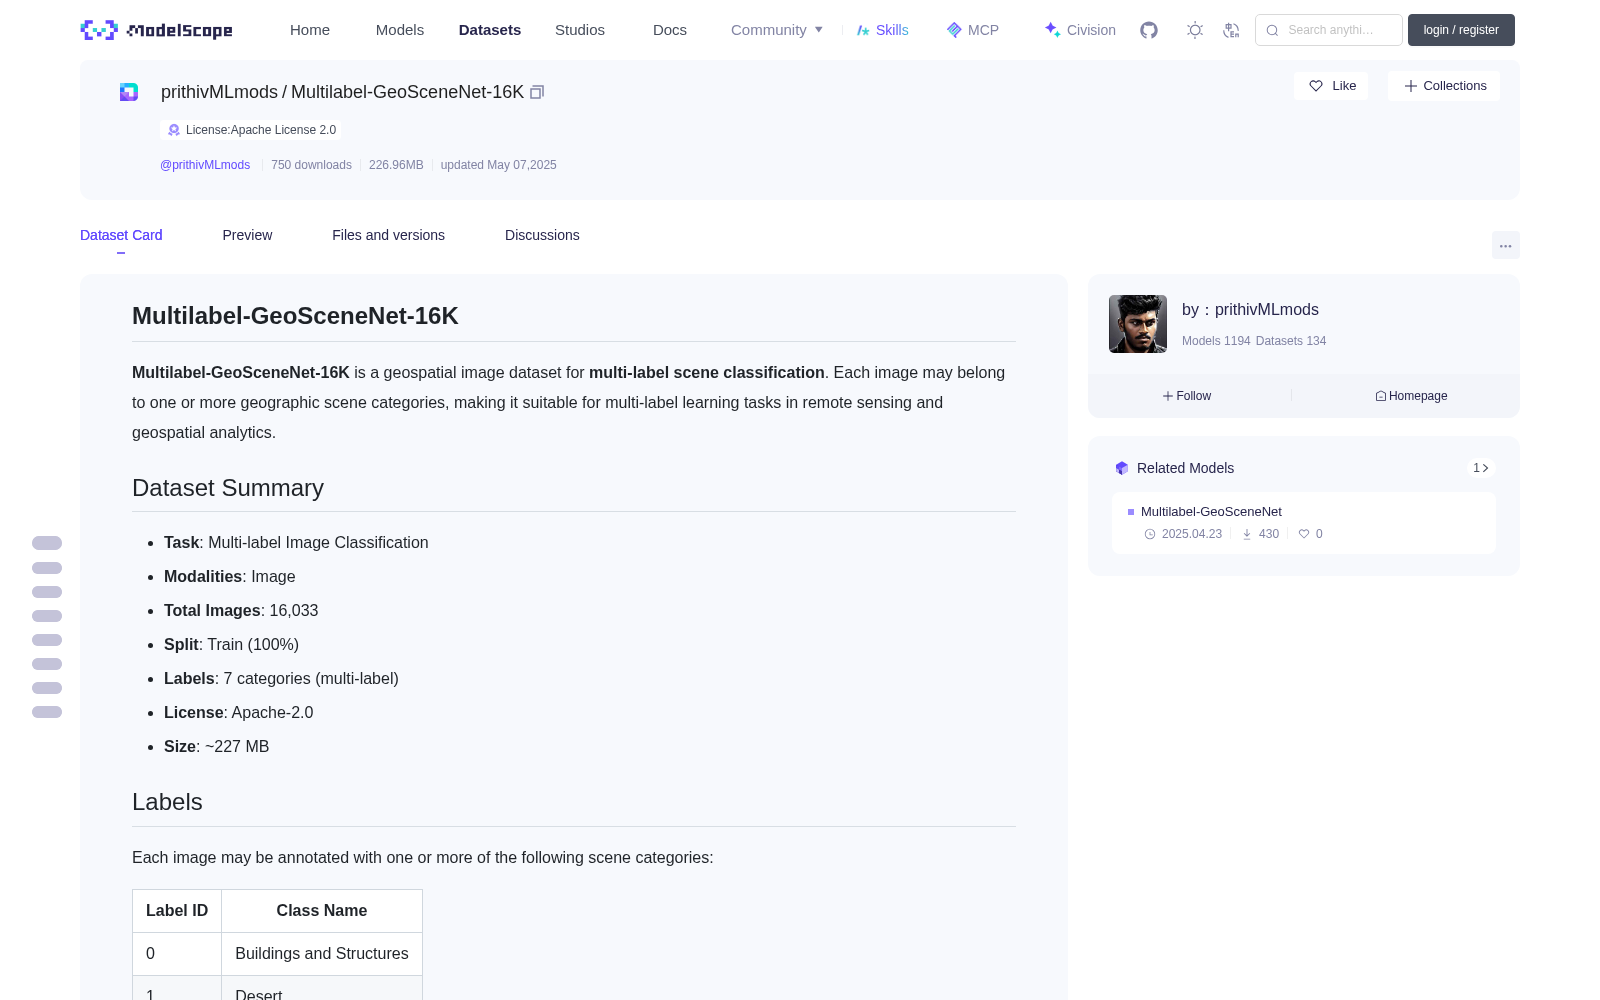Click the clock icon near 2025.04.23

point(1150,534)
